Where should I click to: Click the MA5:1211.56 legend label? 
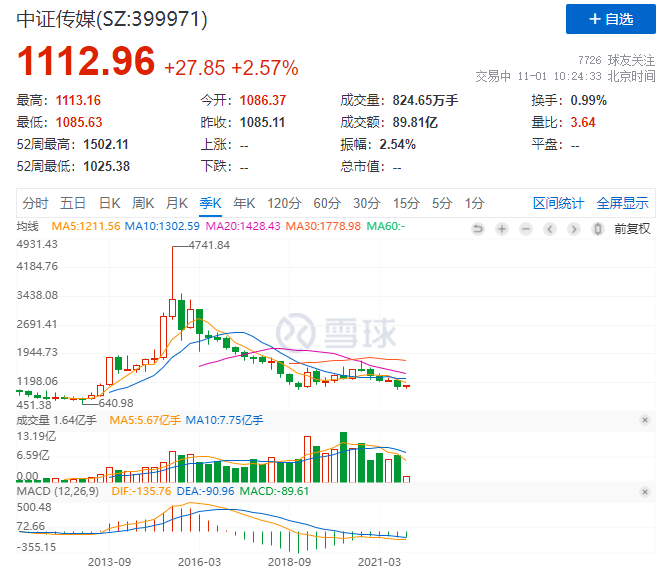[86, 226]
